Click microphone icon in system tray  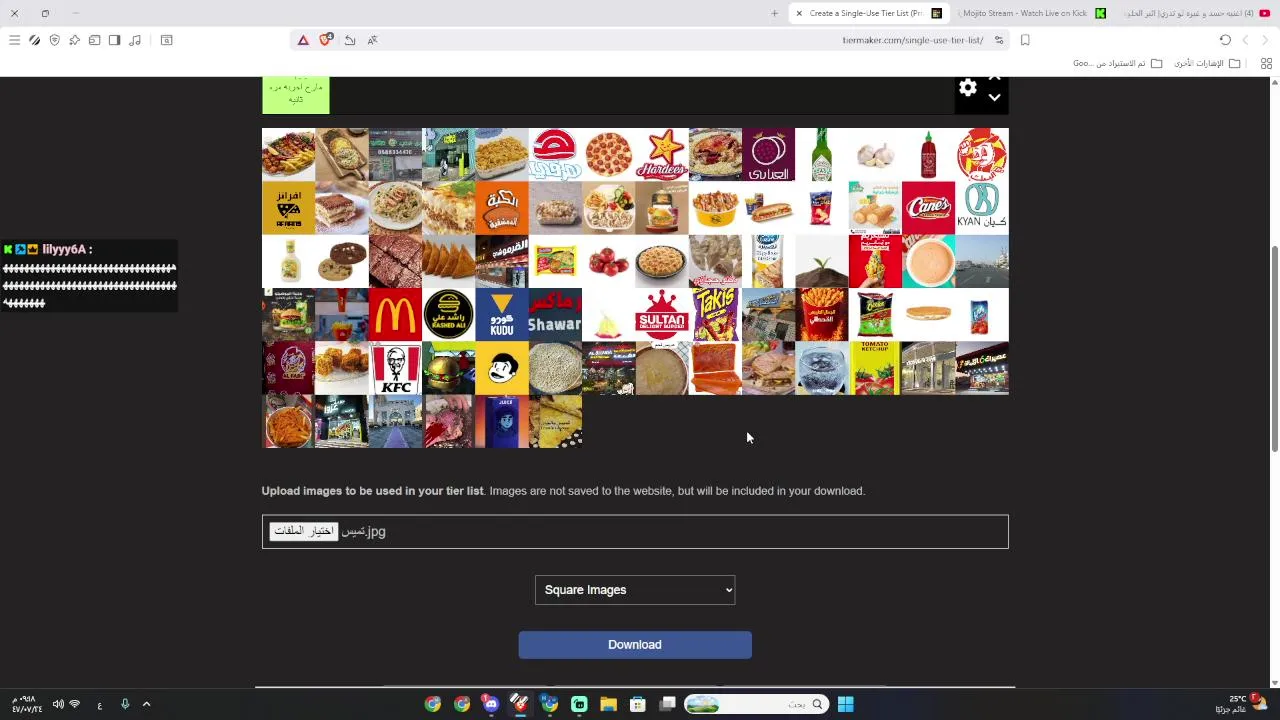(x=125, y=704)
